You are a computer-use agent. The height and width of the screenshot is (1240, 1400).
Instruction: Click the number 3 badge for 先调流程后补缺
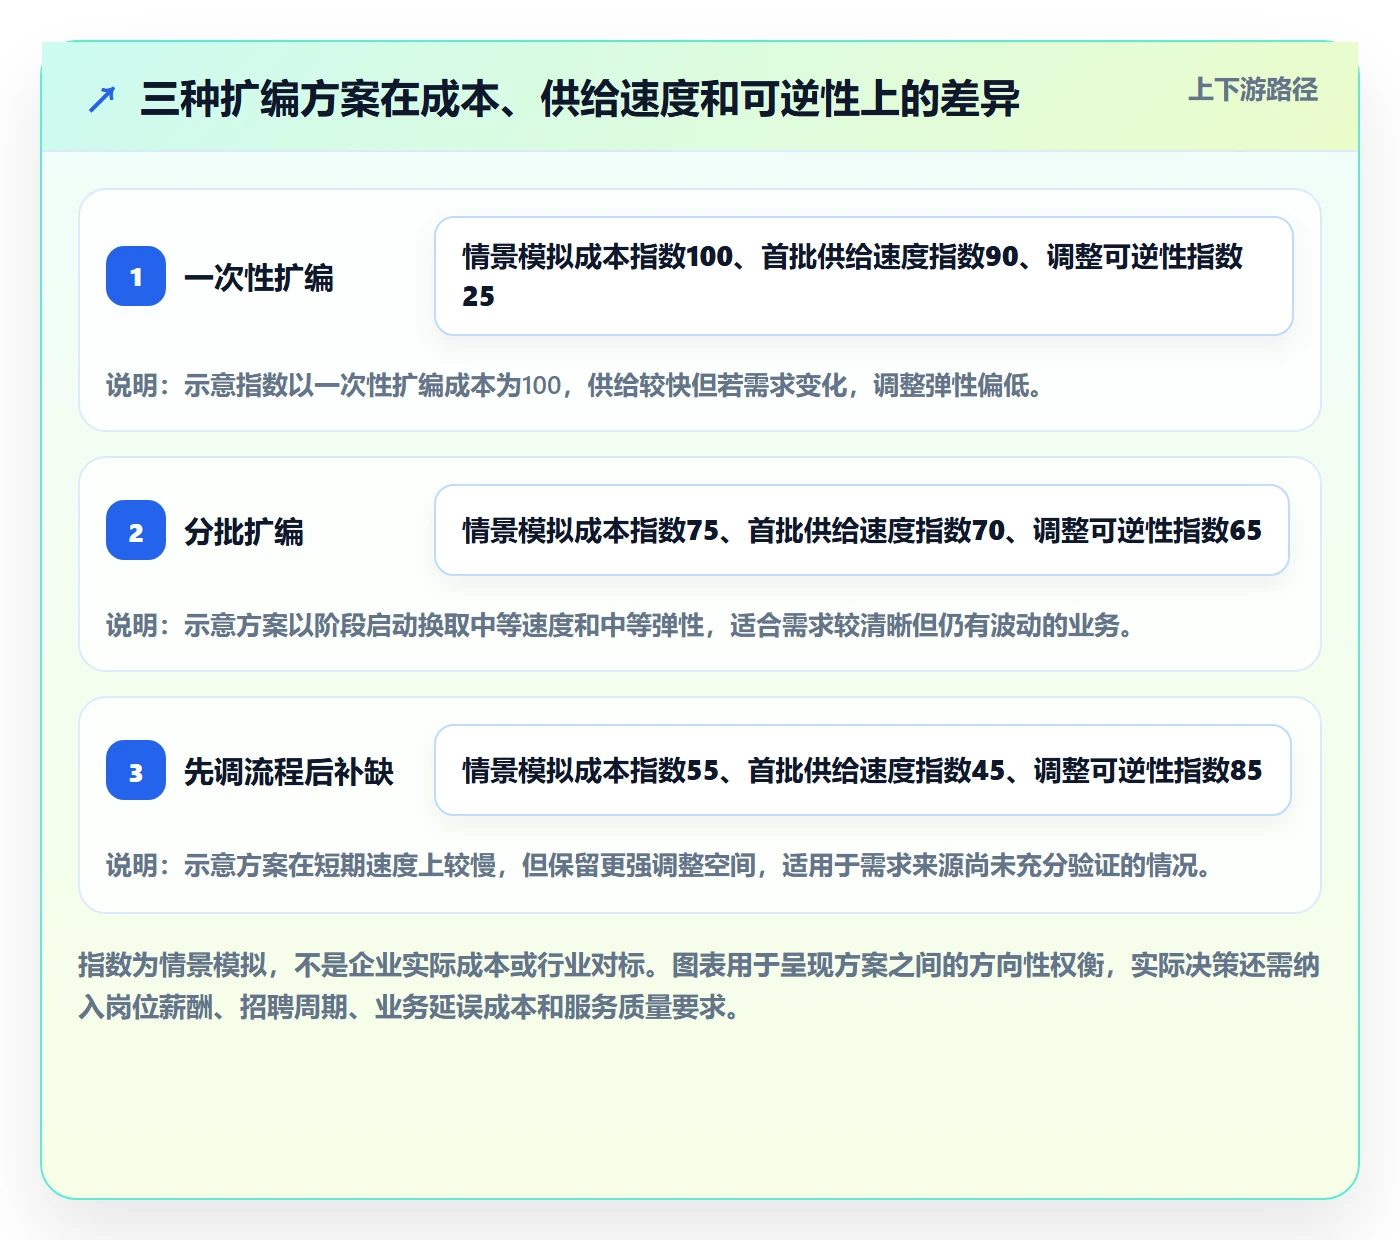(136, 770)
